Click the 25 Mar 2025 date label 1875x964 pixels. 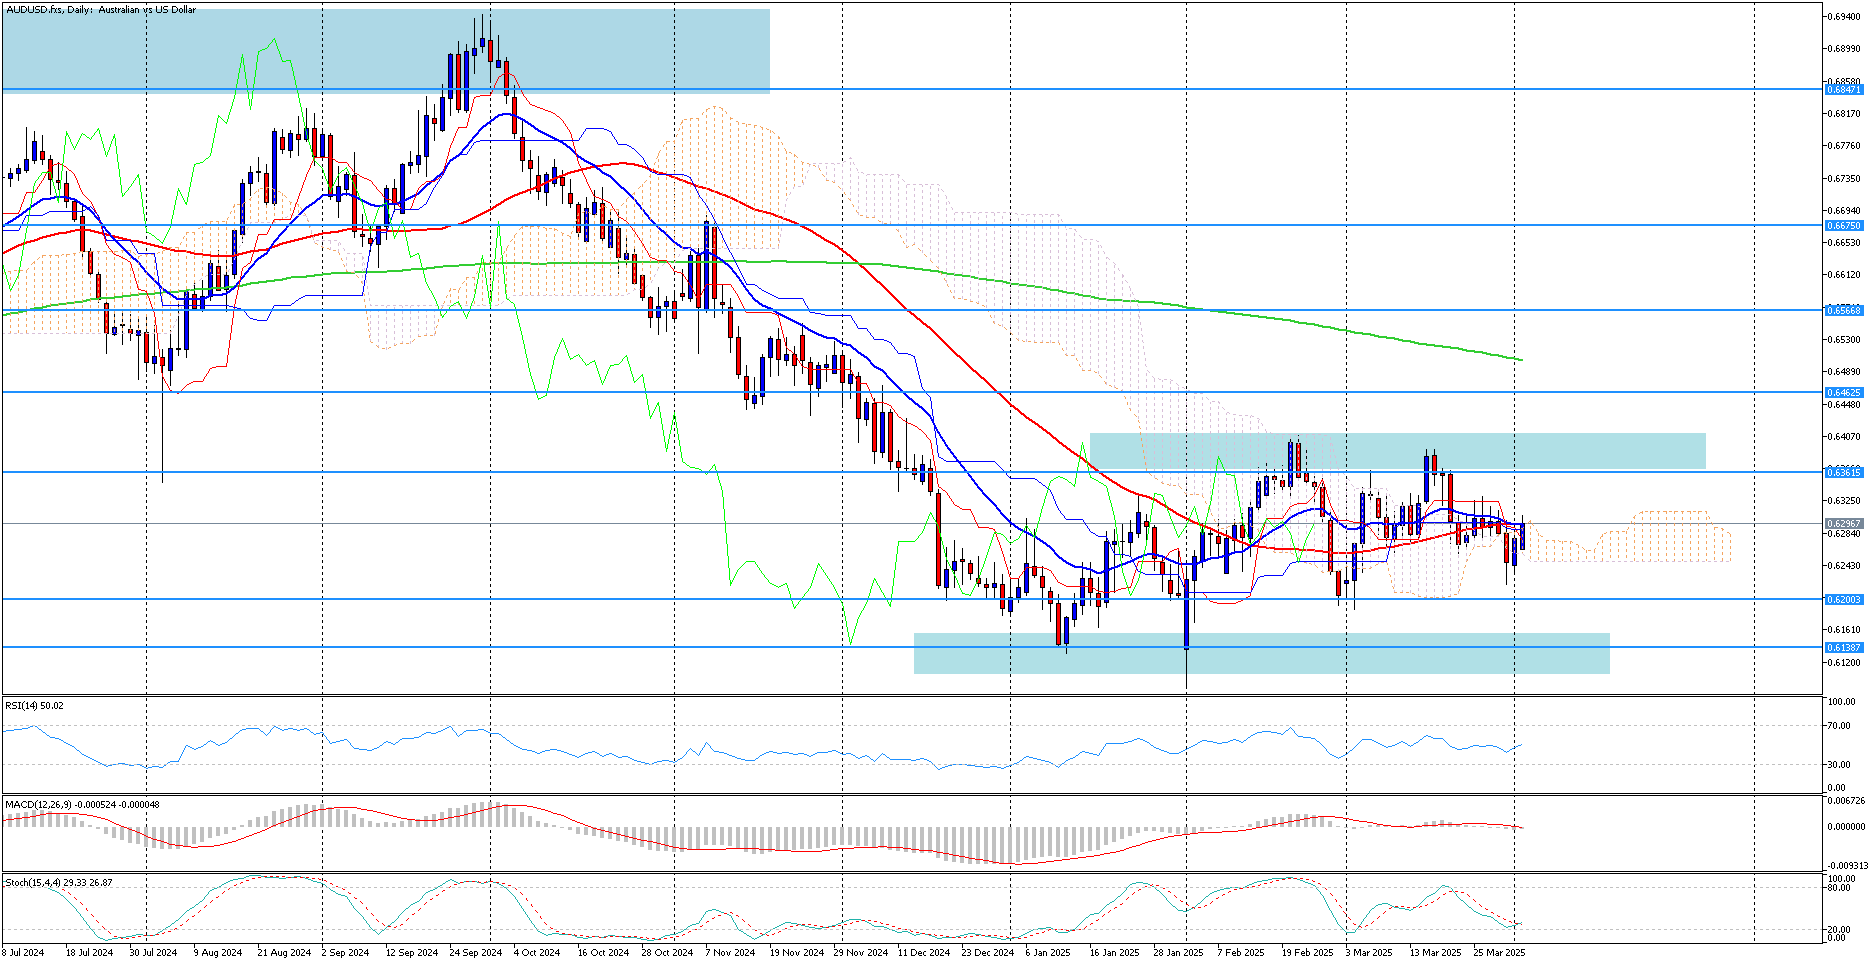pos(1499,952)
